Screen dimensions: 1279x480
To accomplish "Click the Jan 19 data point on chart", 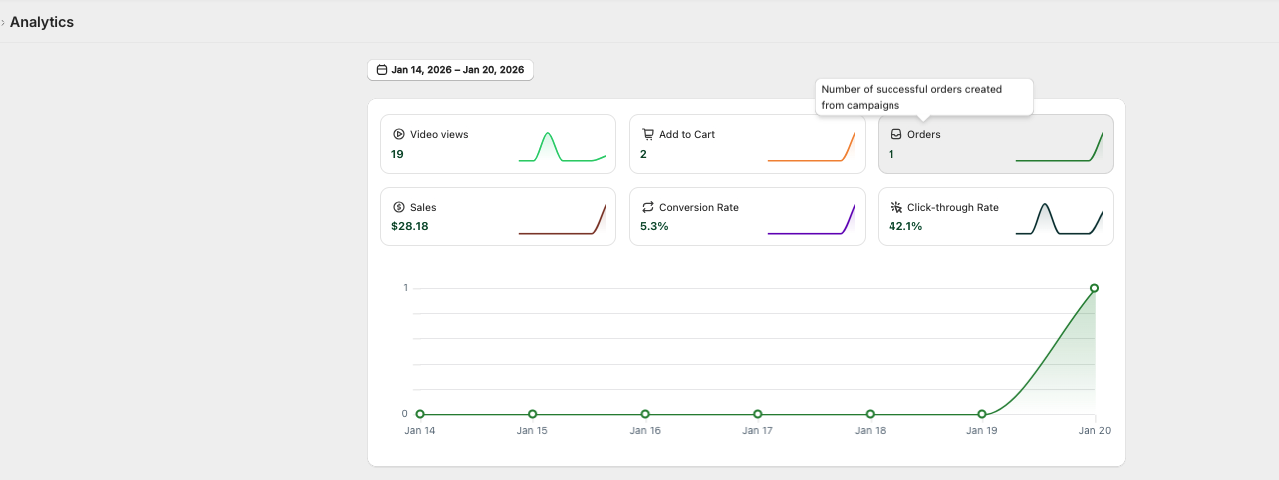I will (982, 414).
